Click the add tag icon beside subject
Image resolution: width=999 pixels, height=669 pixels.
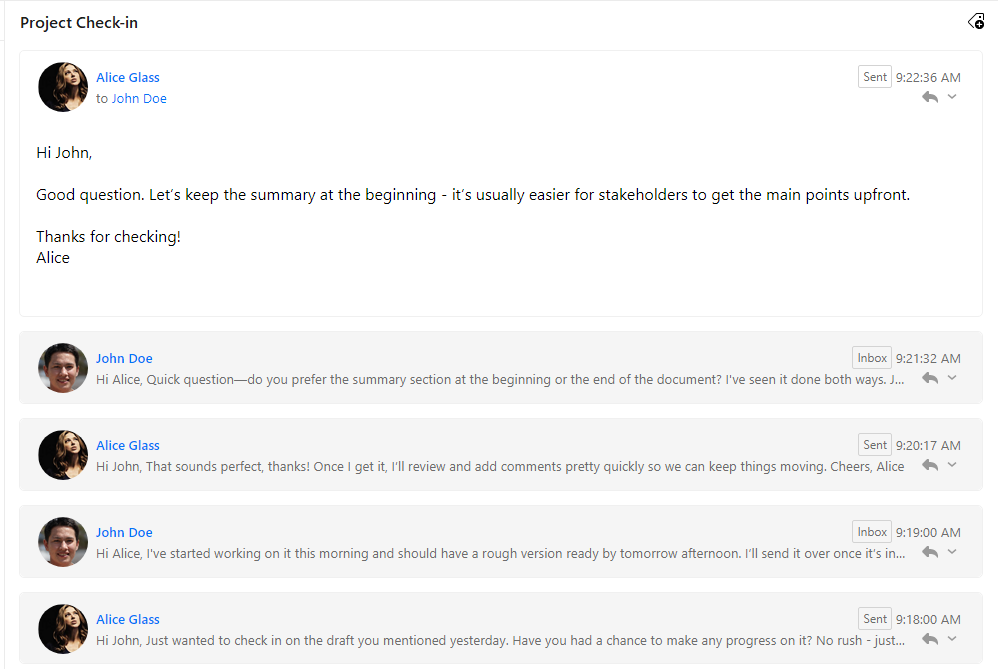point(976,22)
